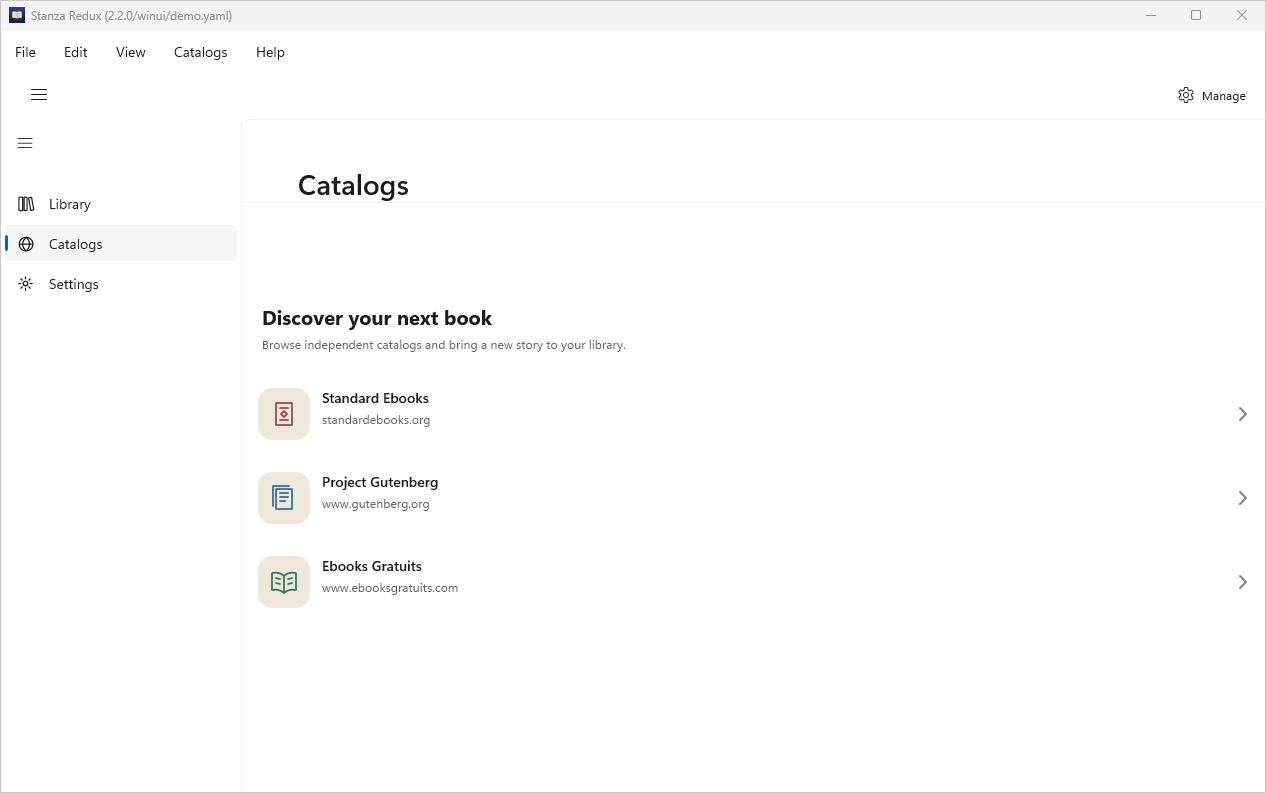Click the Catalogs globe icon
Screen dimensions: 1266x793
[26, 244]
